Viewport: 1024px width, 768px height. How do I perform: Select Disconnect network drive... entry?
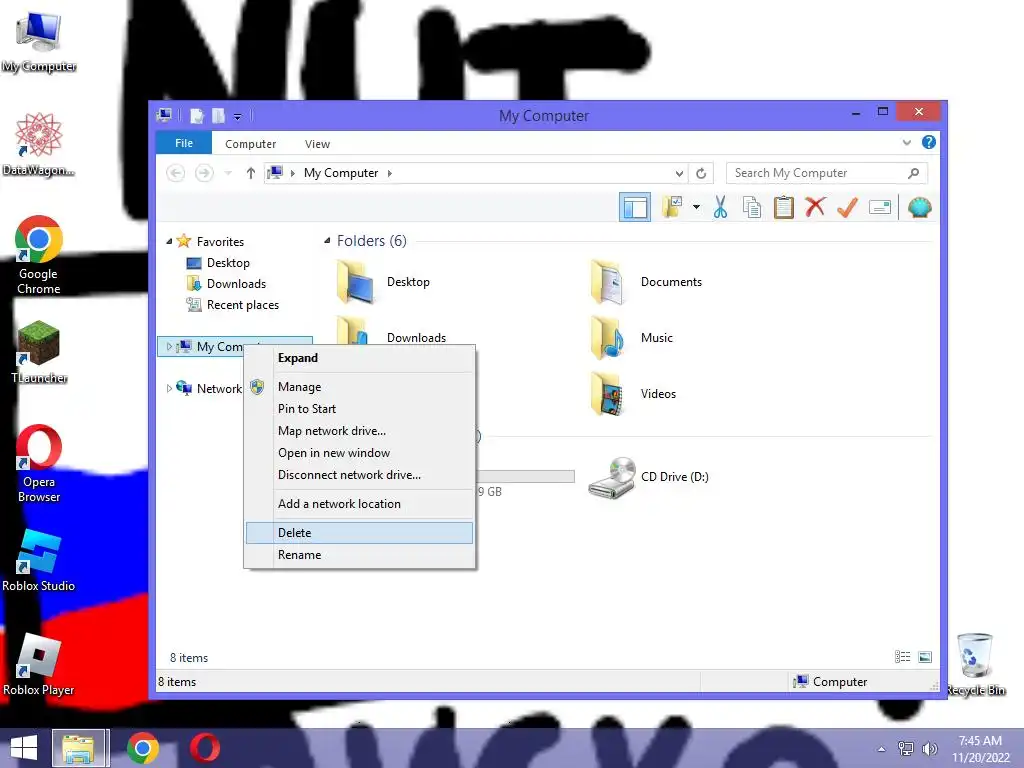pos(359,475)
